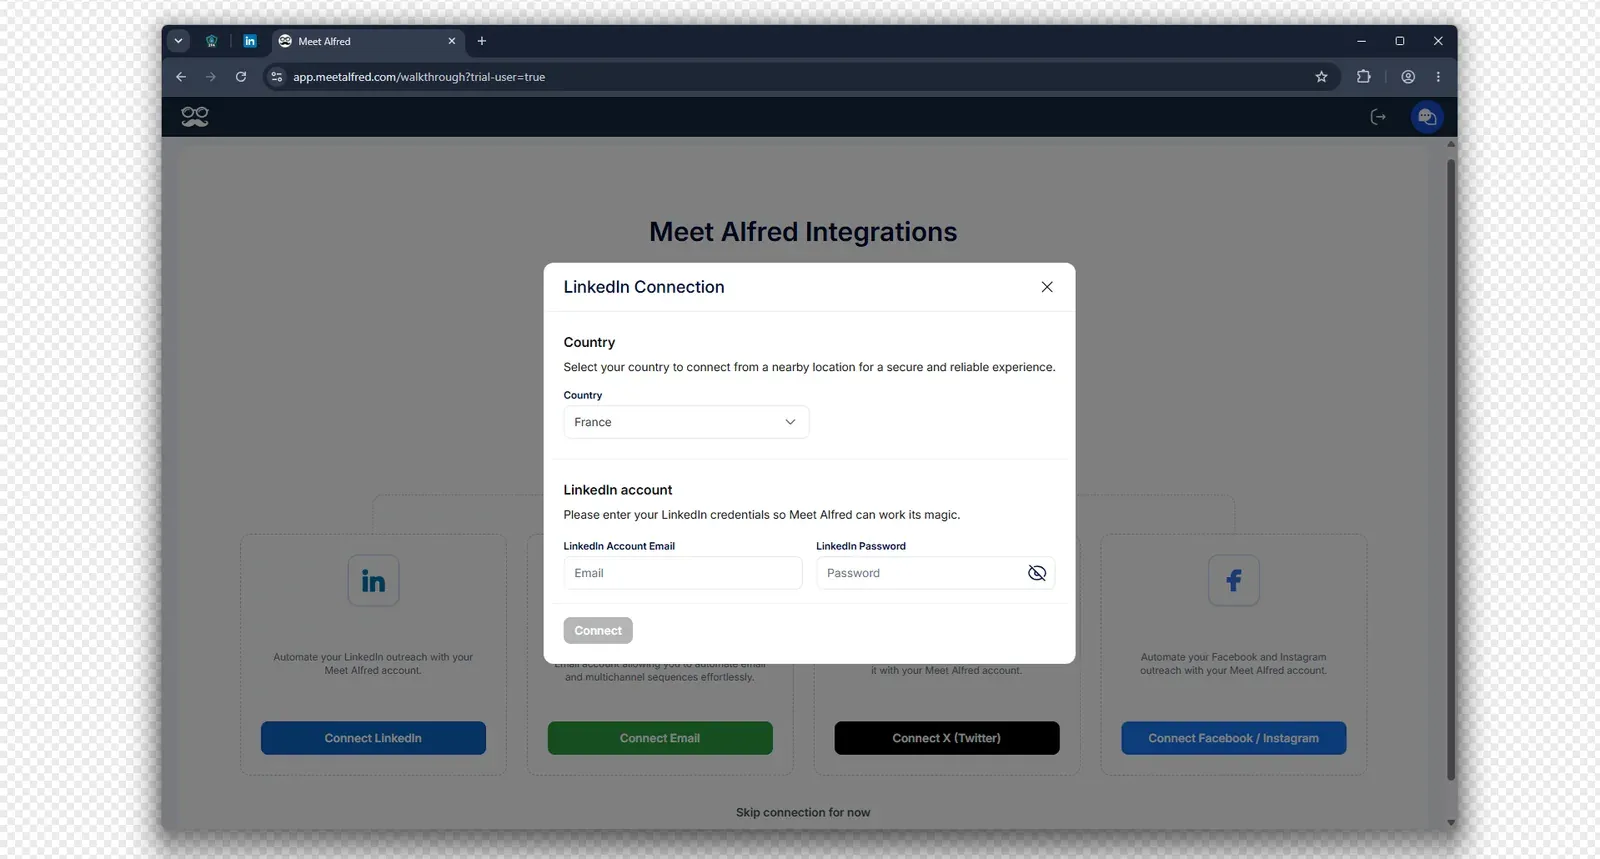1600x859 pixels.
Task: Open the tab search dropdown arrow
Action: 178,41
